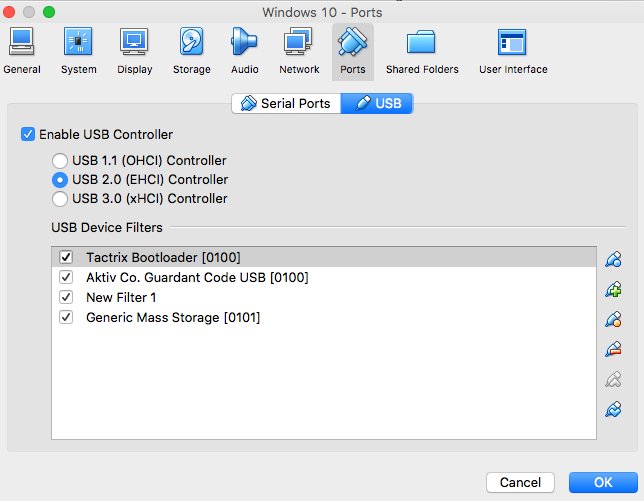Edit the selected USB filter
This screenshot has height=501, width=644.
613,319
